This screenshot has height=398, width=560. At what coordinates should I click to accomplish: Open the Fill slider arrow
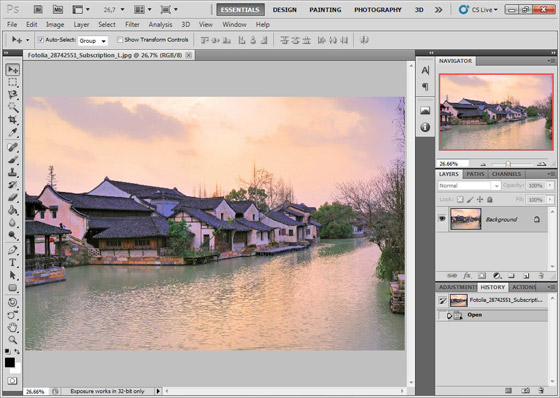(x=550, y=199)
